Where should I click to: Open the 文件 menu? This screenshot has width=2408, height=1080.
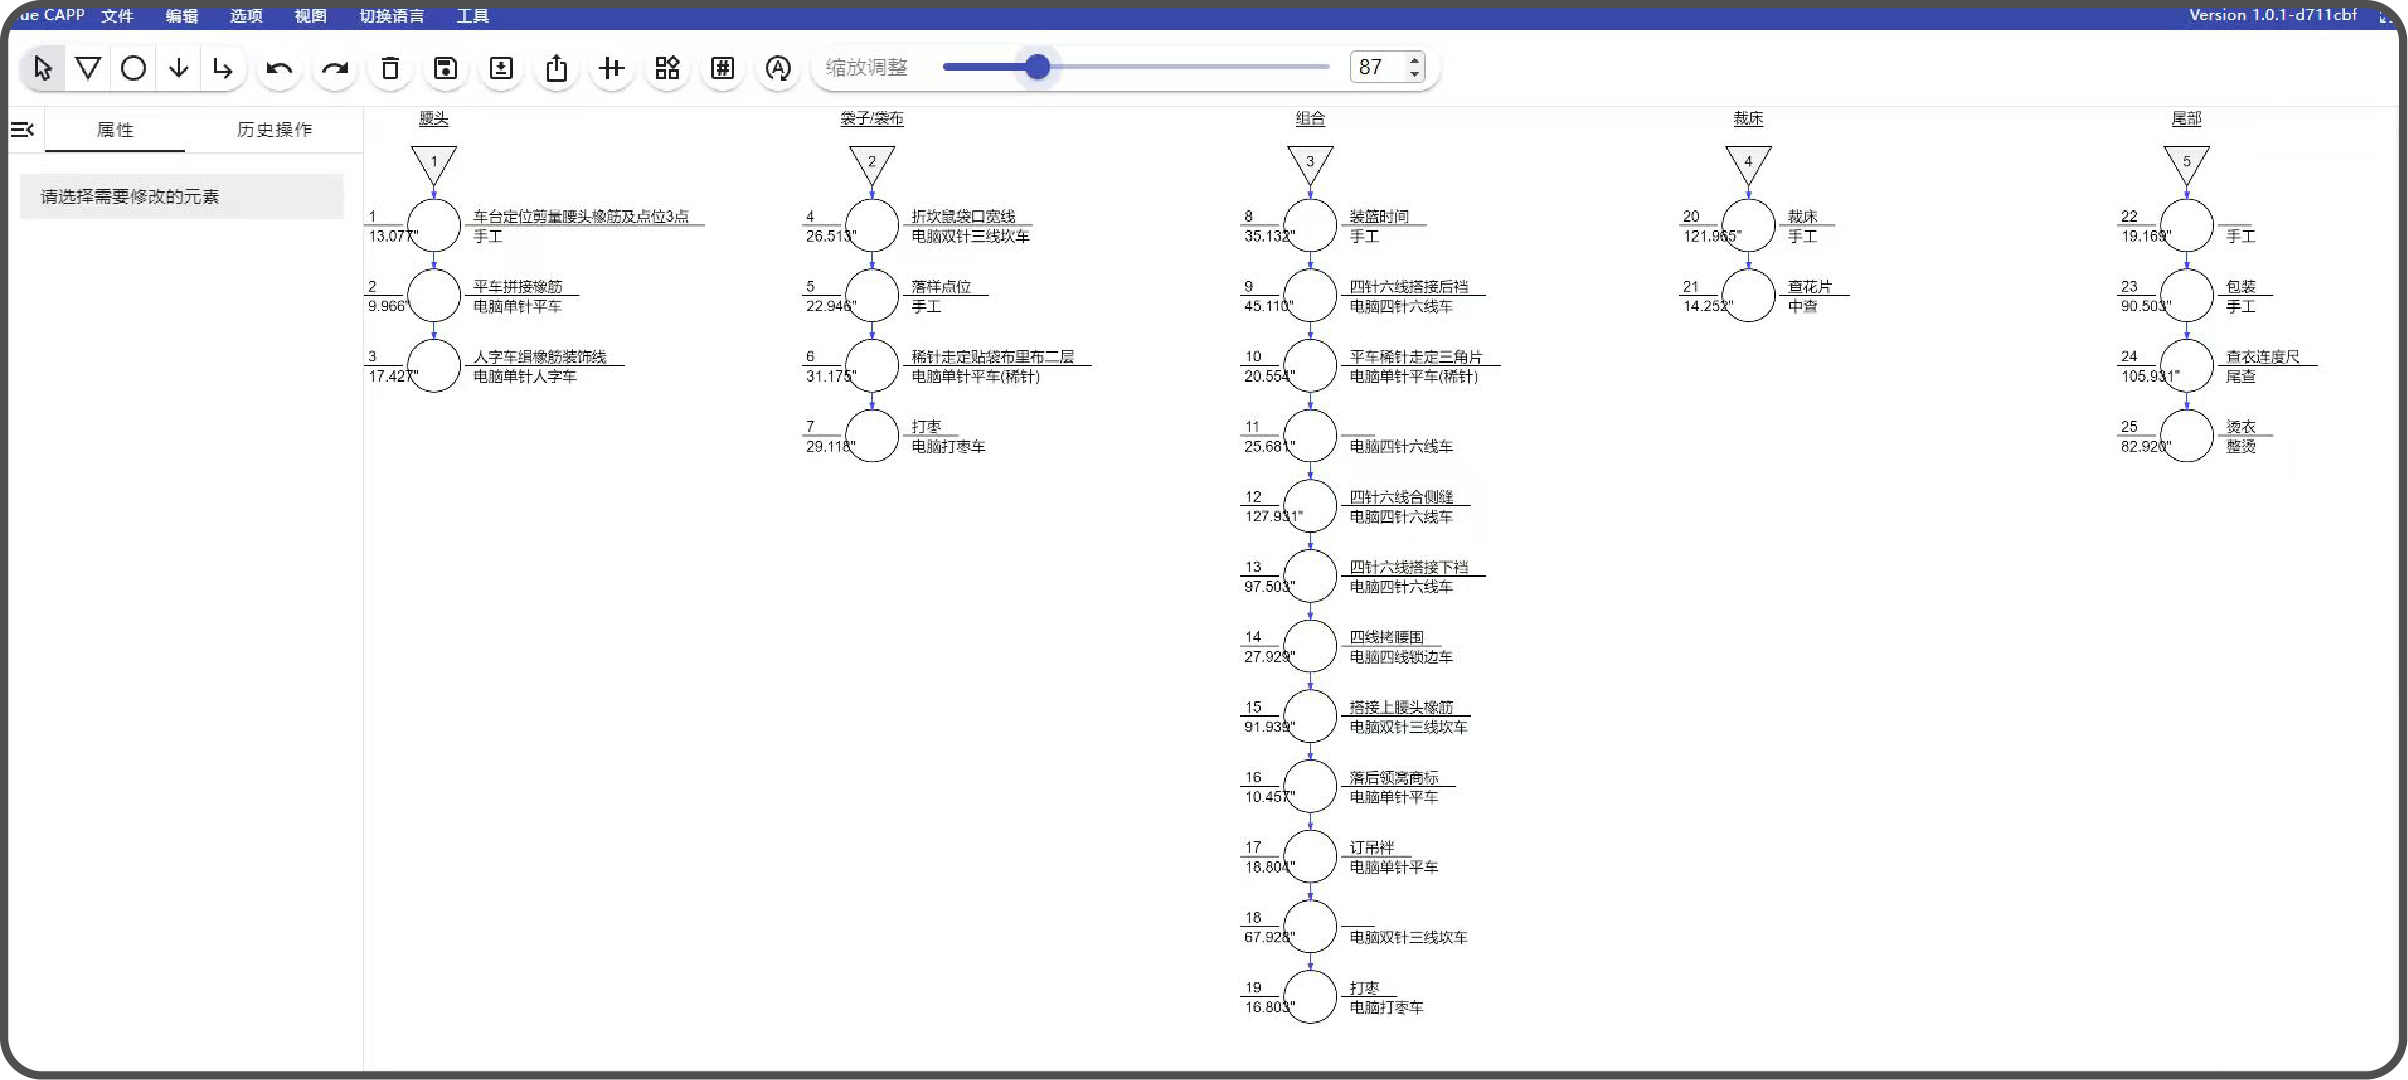click(x=117, y=16)
